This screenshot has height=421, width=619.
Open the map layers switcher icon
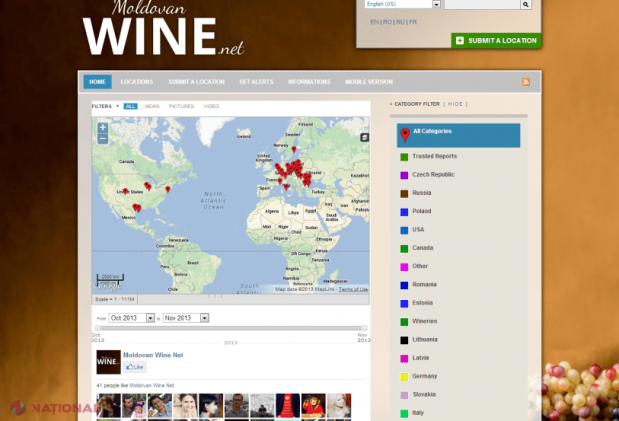pyautogui.click(x=364, y=137)
